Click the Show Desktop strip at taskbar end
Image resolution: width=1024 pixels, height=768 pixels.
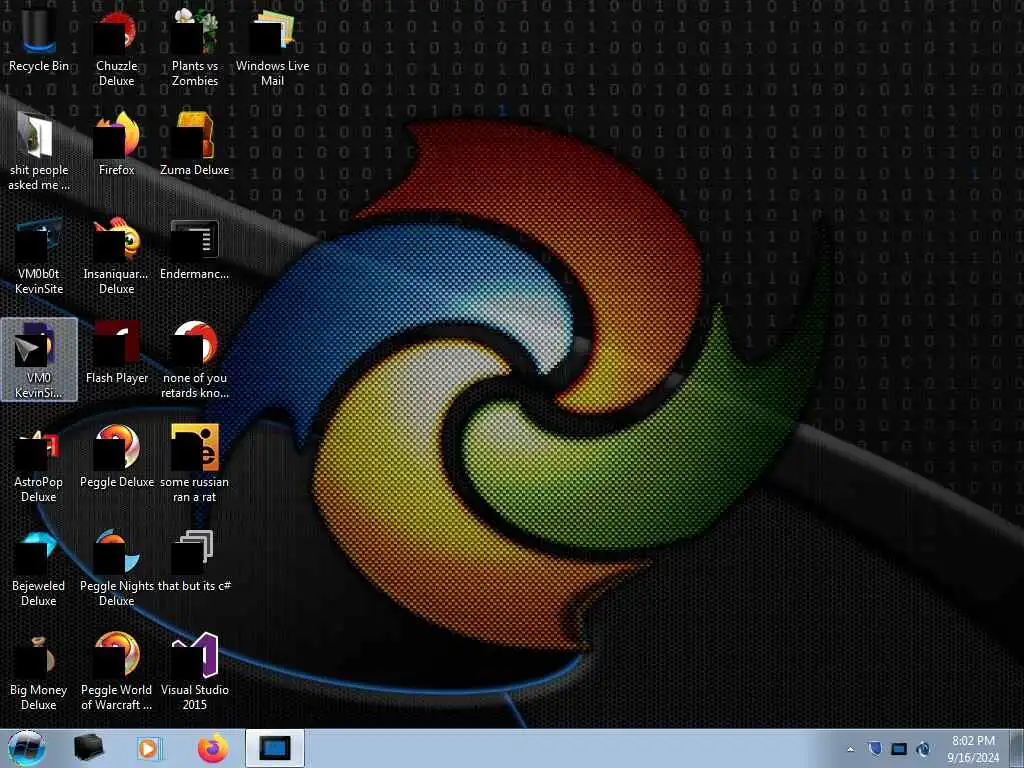[1016, 748]
